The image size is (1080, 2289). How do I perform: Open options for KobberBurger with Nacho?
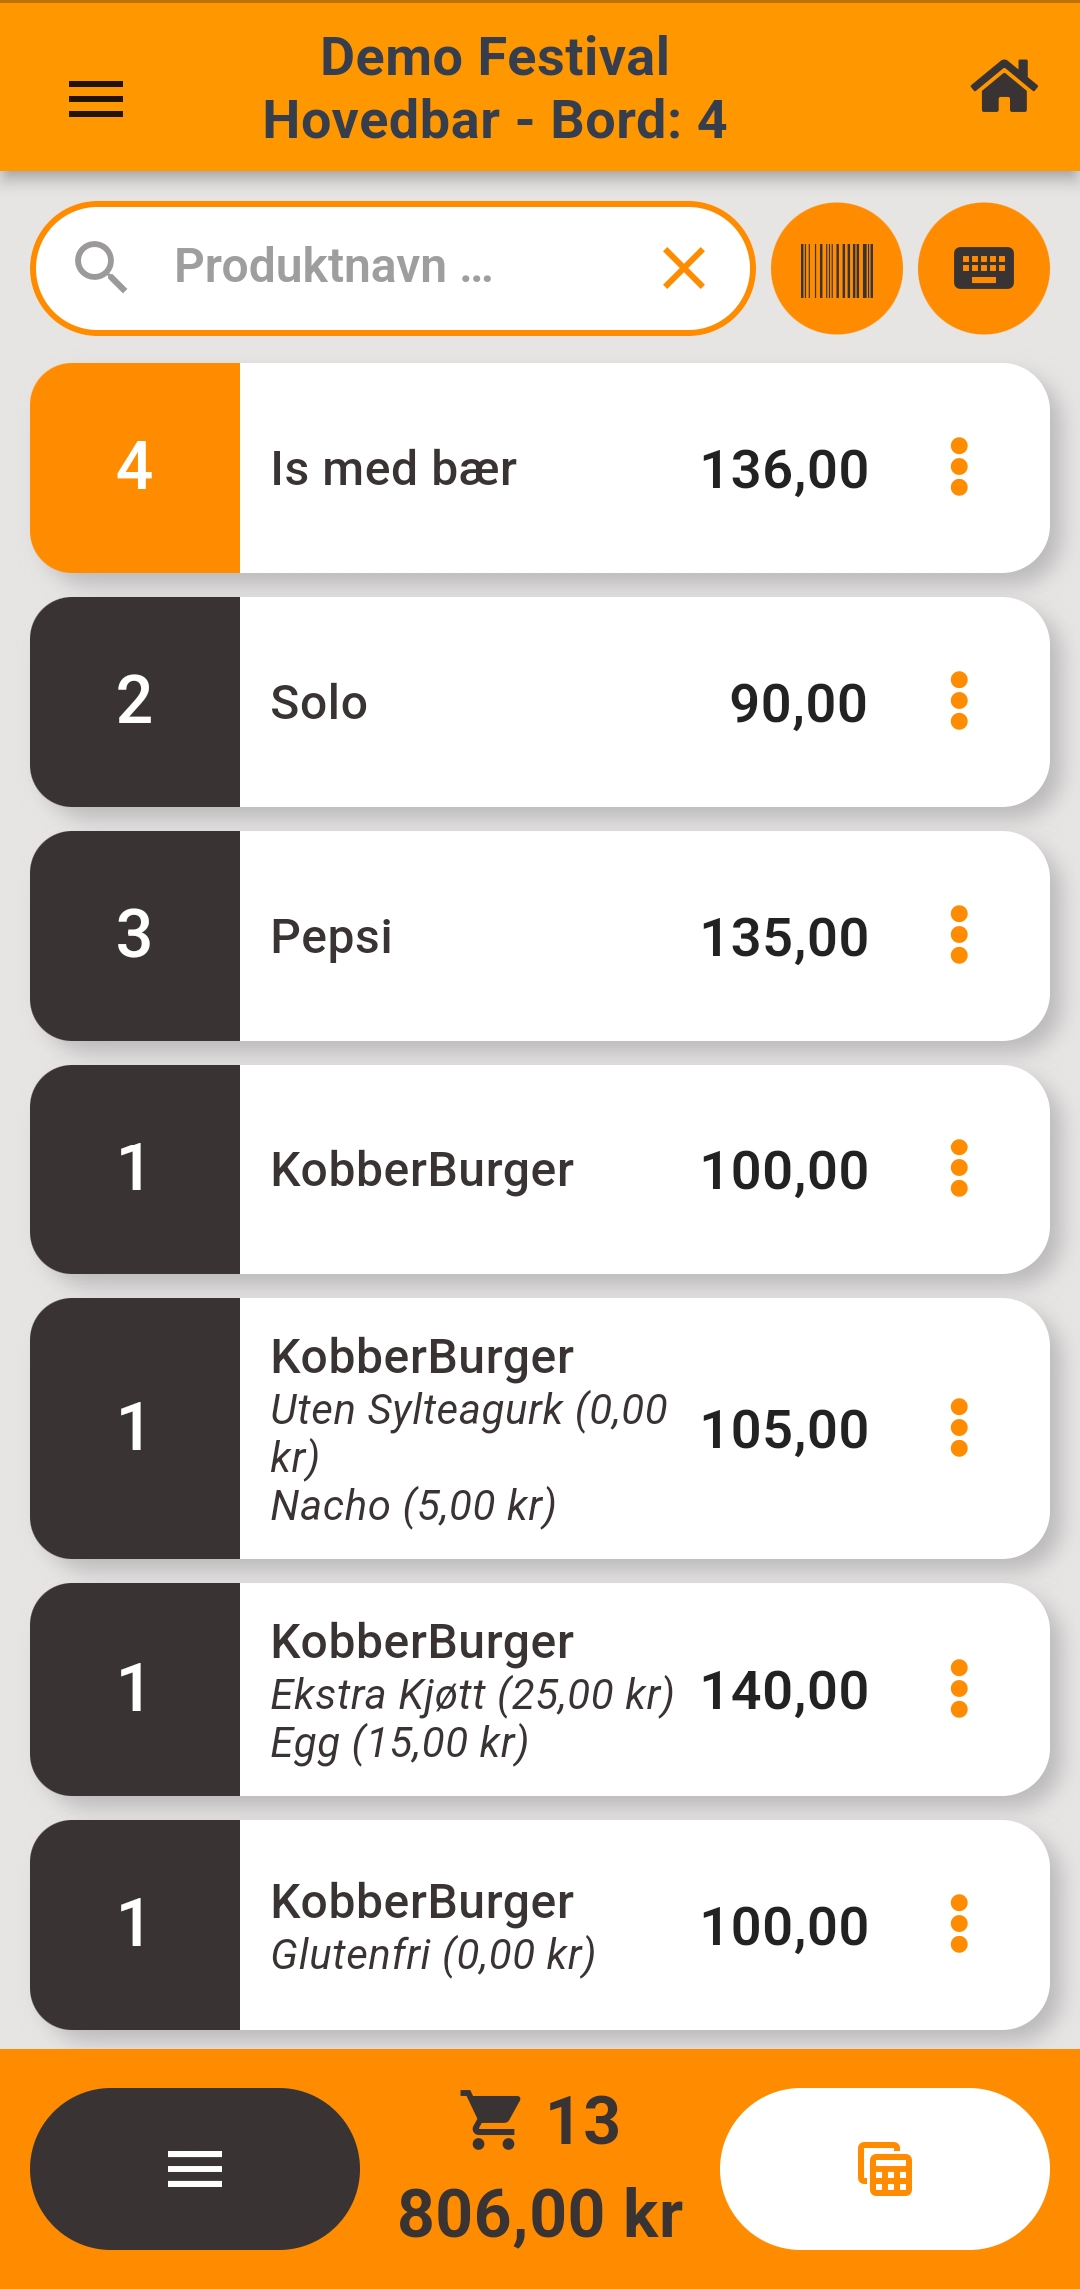959,1427
